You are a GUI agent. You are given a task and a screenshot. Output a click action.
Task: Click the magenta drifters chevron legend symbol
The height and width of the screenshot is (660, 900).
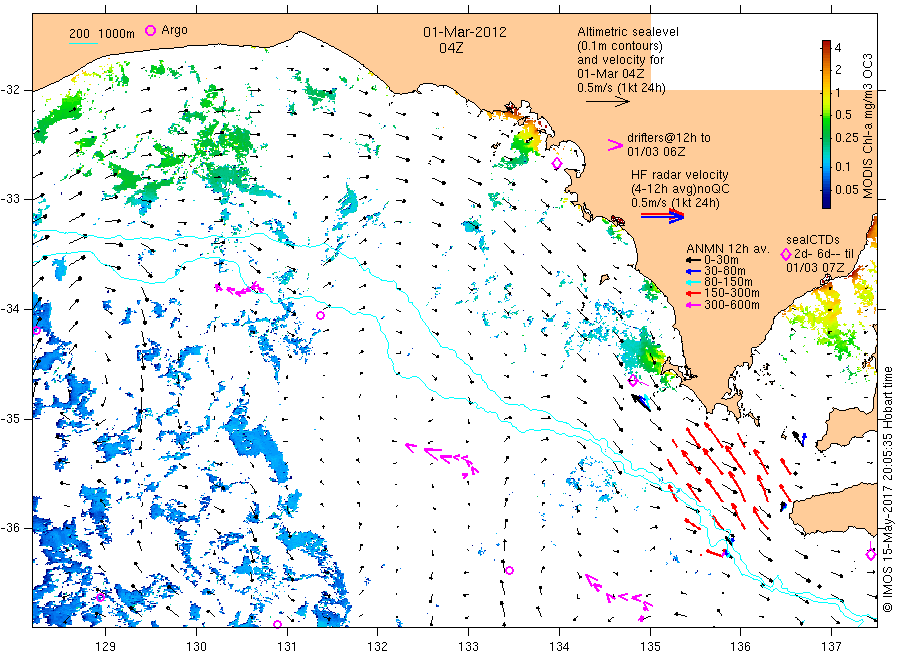615,145
